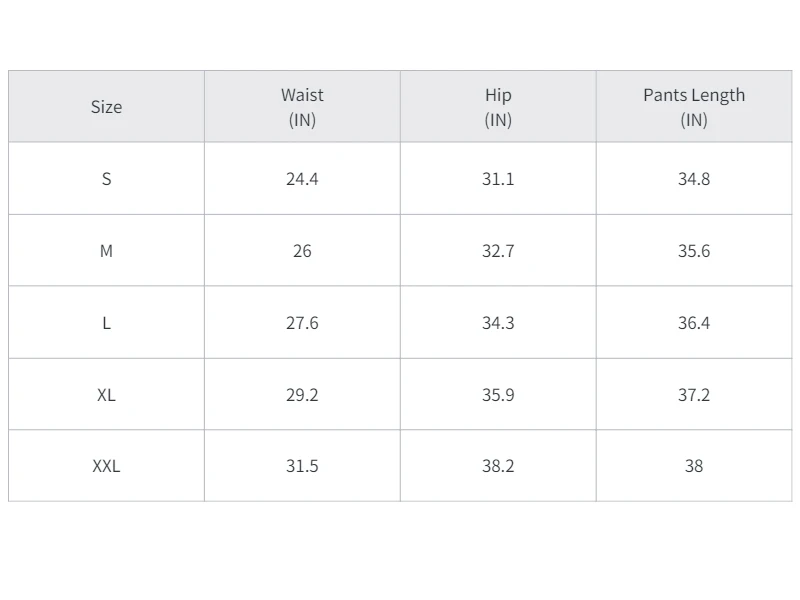Click hip value 34.3 for size L
The image size is (800, 600).
click(x=498, y=323)
